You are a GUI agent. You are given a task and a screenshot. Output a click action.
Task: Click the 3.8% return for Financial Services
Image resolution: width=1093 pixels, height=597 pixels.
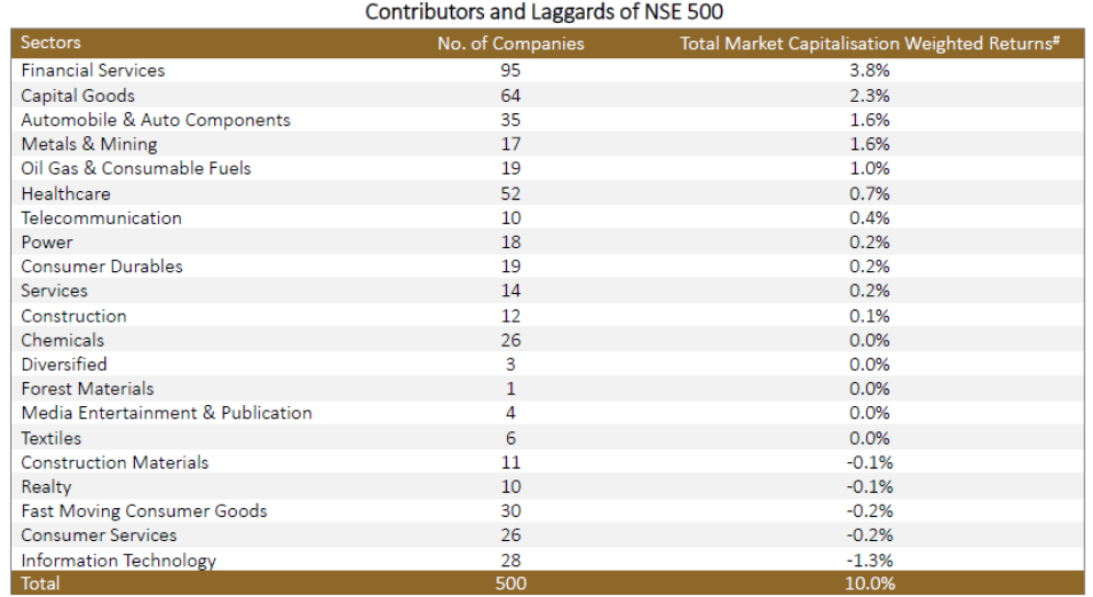point(869,70)
